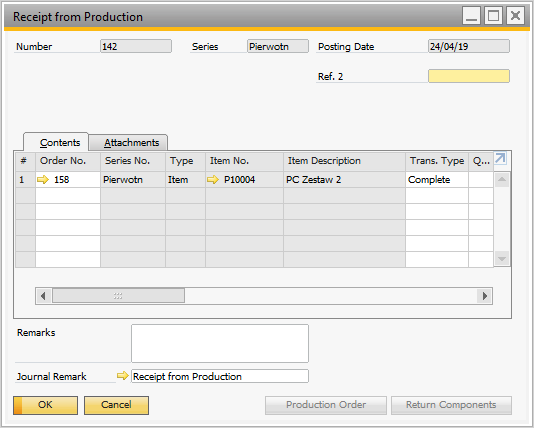534x428 pixels.
Task: Click the PC Zestaw 2 description cell
Action: 344,179
